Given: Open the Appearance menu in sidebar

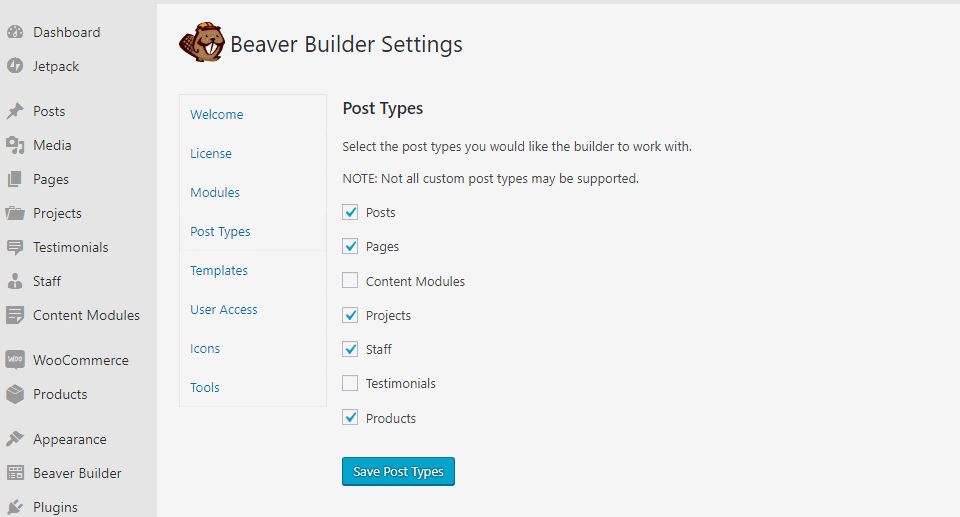Looking at the screenshot, I should (69, 439).
